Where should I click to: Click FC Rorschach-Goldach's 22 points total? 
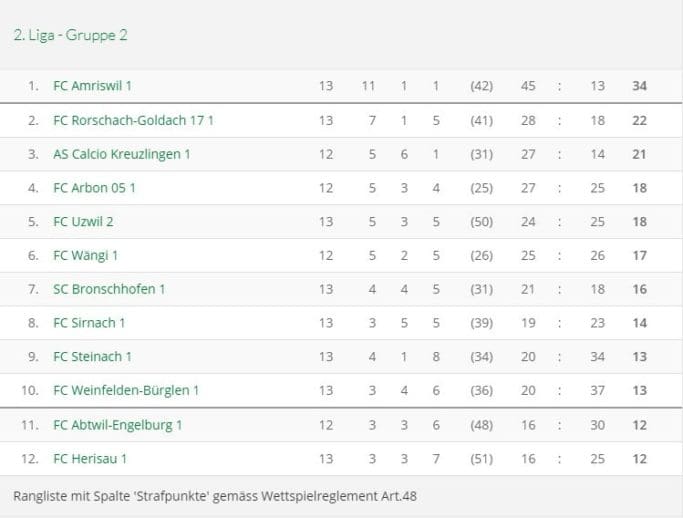tap(640, 120)
